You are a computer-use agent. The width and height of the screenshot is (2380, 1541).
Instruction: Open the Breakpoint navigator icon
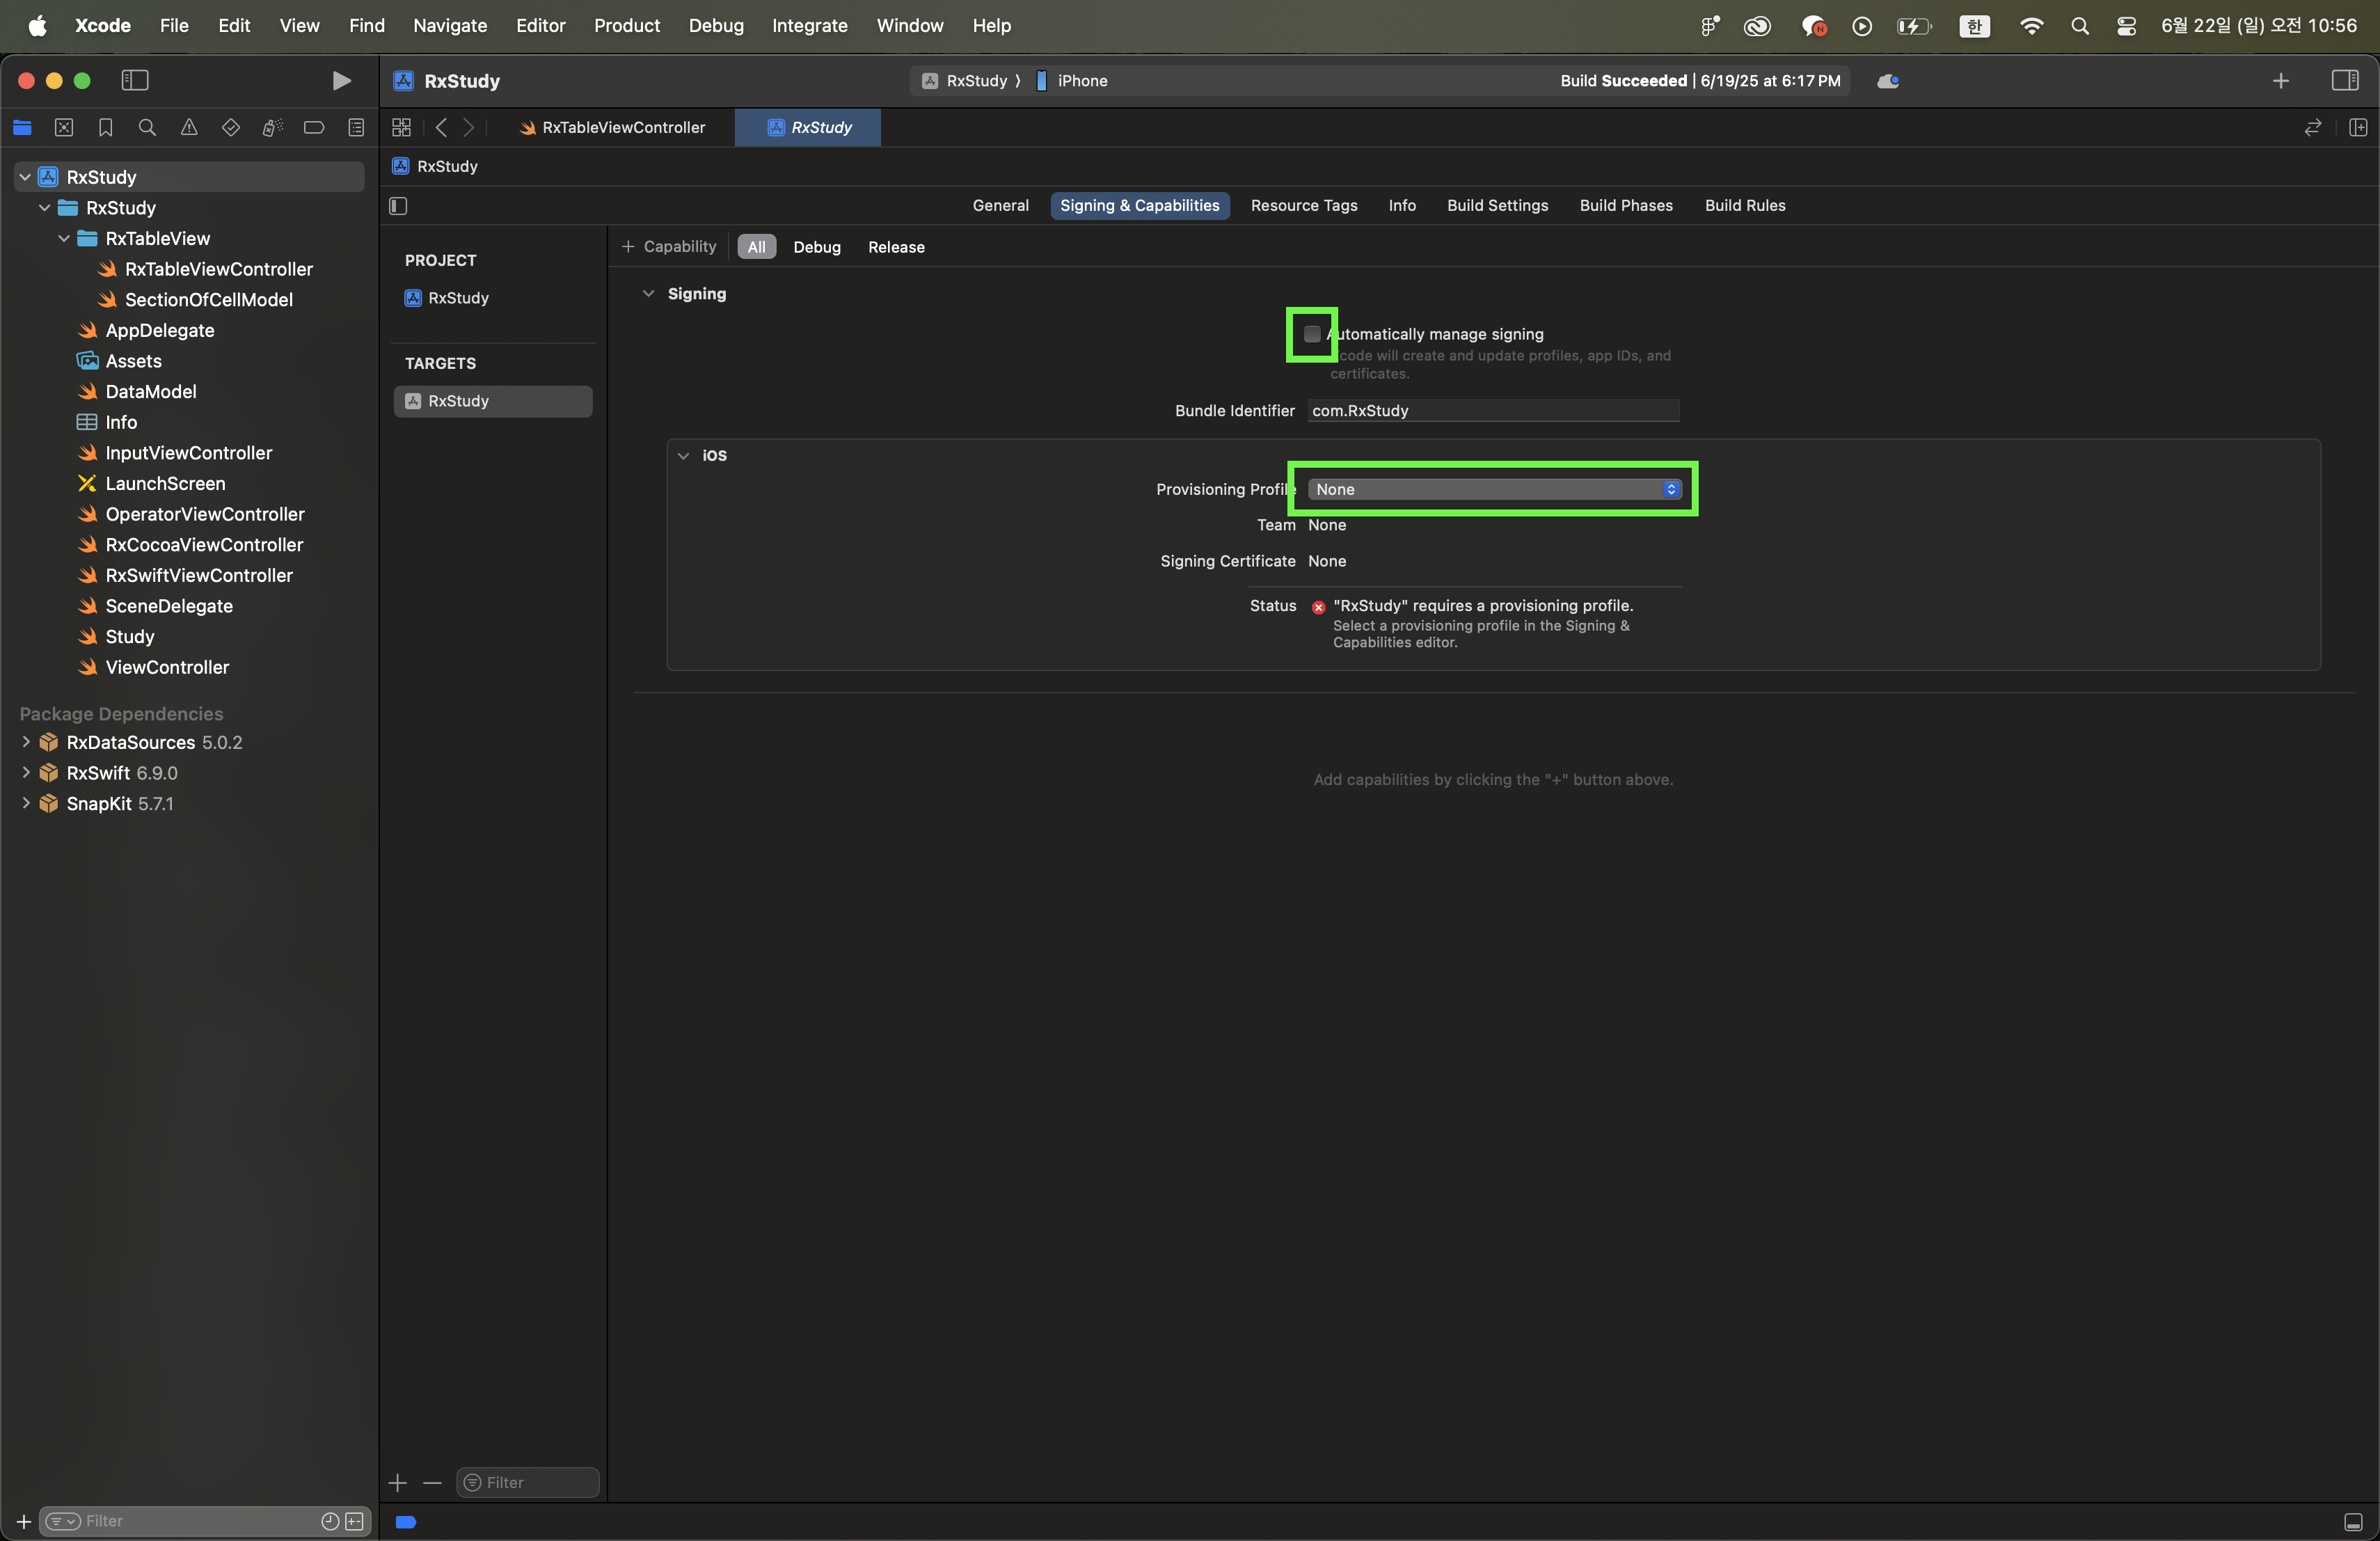pyautogui.click(x=314, y=127)
